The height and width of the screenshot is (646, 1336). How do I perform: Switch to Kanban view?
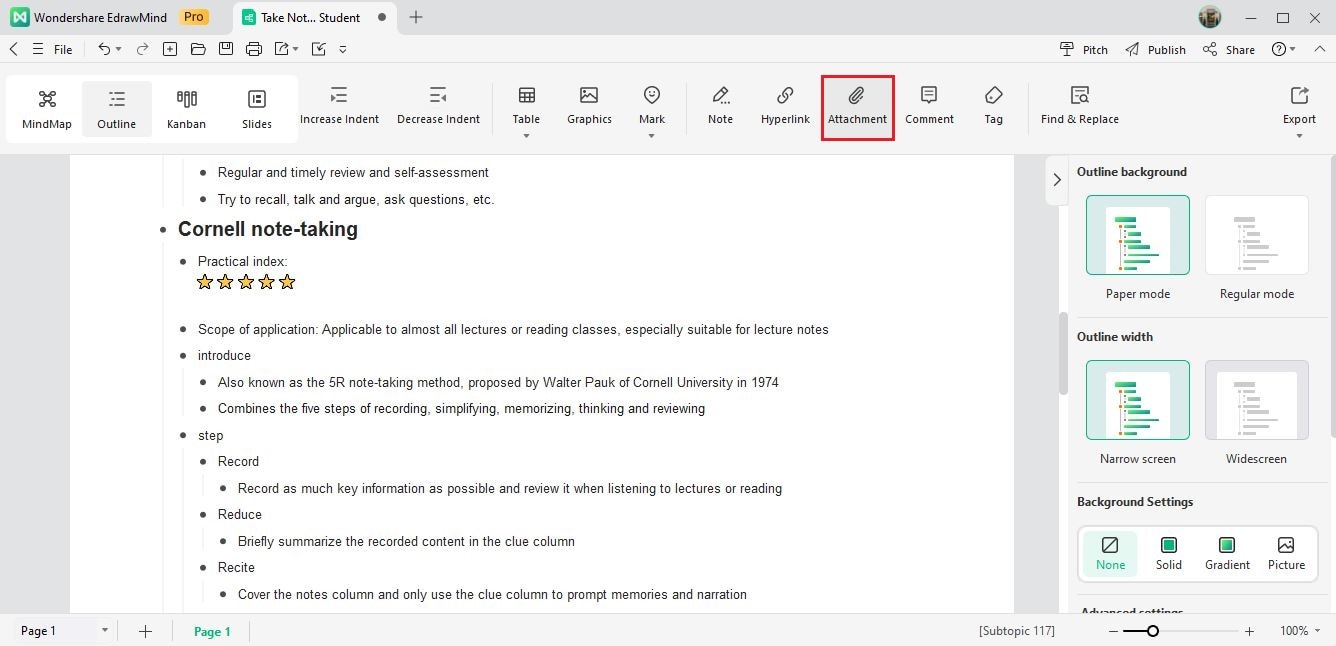pos(186,108)
